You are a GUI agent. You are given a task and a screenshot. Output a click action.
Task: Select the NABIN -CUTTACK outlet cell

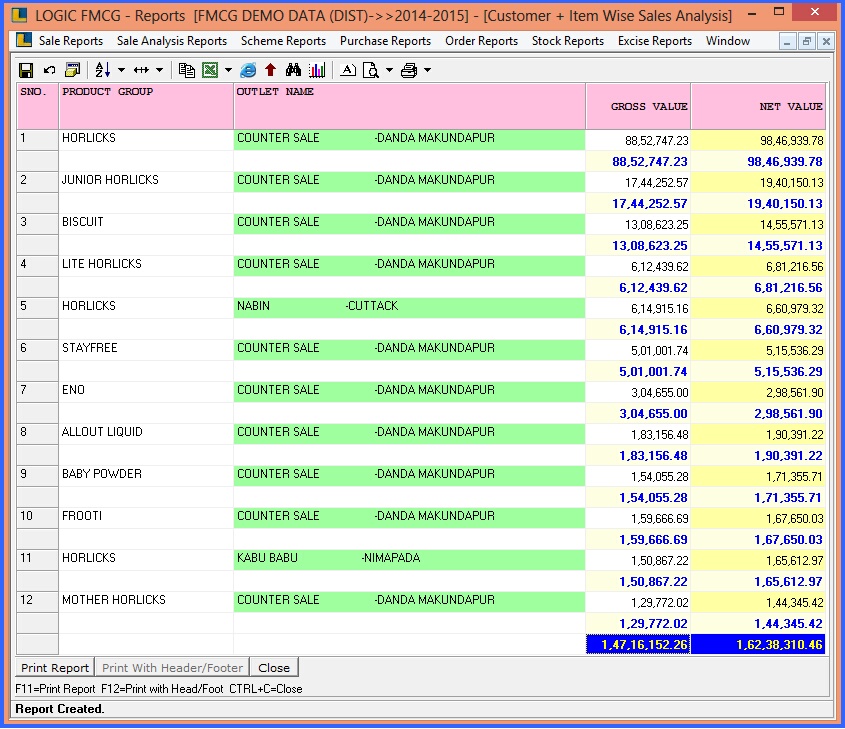pos(410,307)
